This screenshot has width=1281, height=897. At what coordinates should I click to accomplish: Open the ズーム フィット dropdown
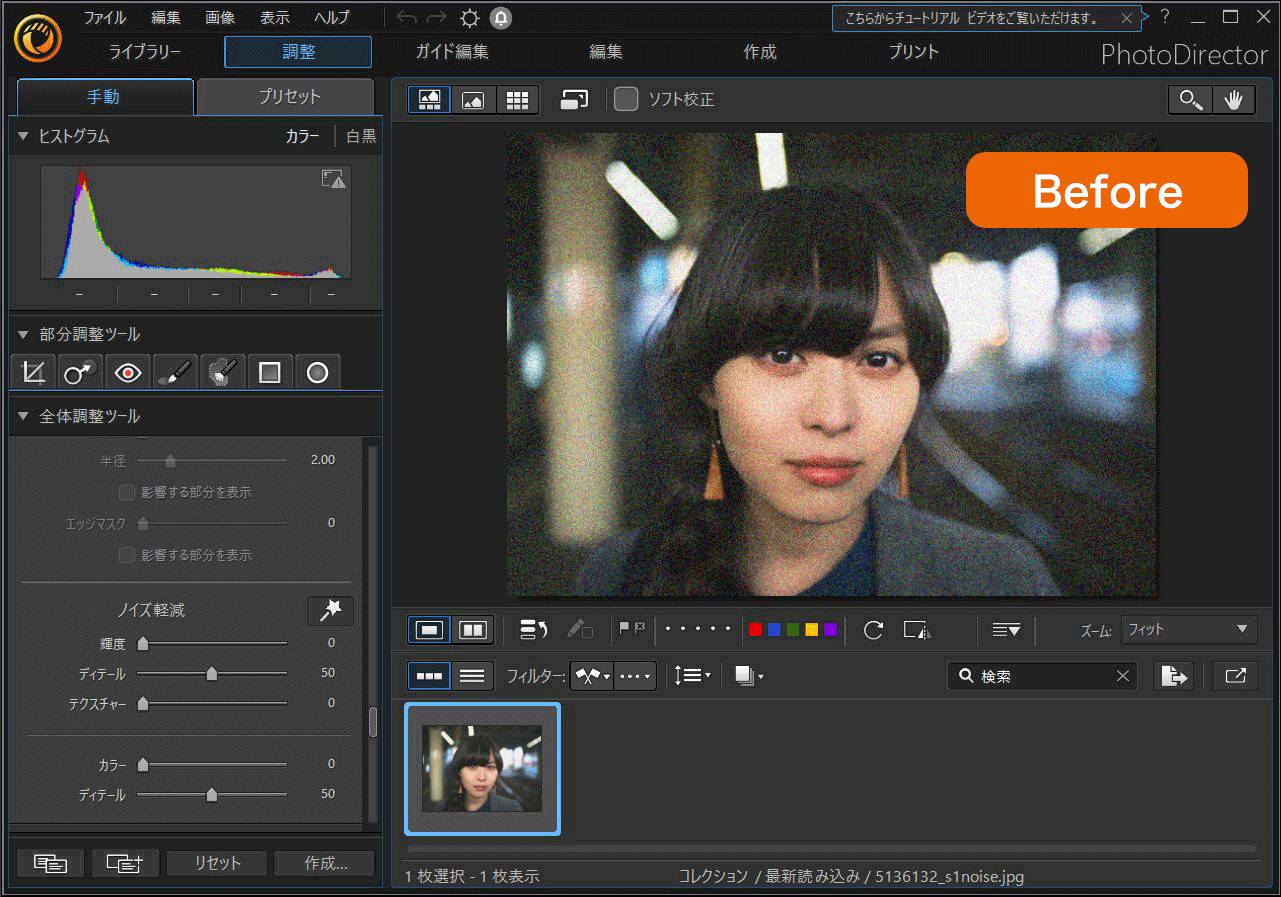coord(1188,629)
